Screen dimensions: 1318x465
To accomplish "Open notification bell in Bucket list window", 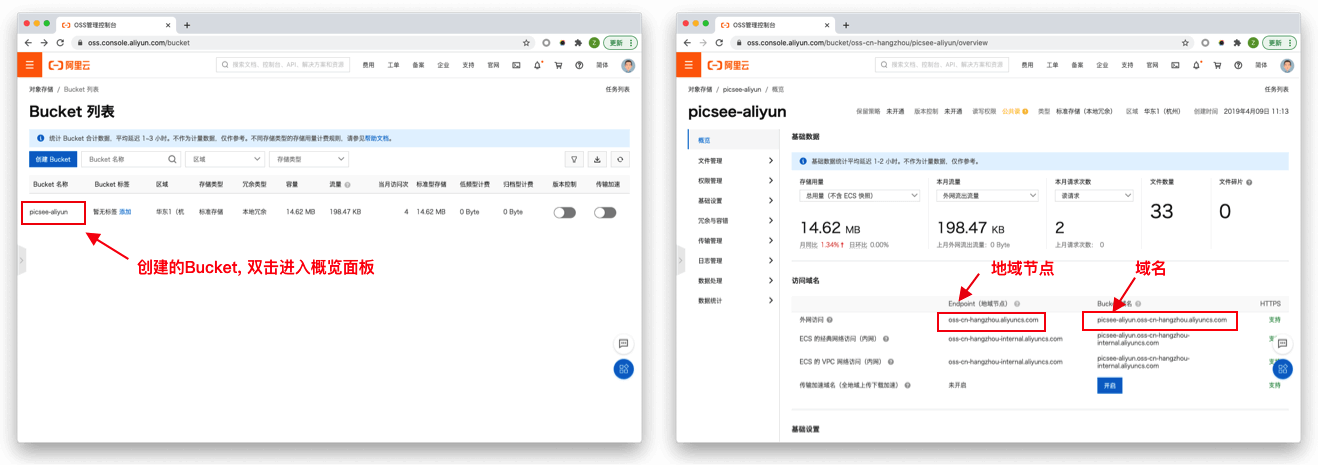I will 538,65.
